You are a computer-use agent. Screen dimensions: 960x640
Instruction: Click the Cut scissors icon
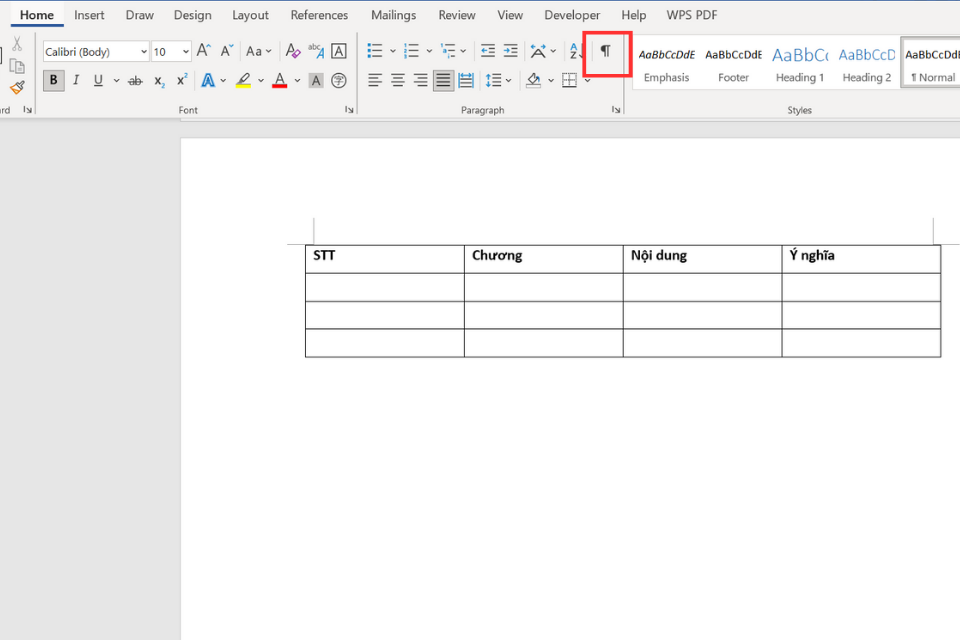pos(17,44)
